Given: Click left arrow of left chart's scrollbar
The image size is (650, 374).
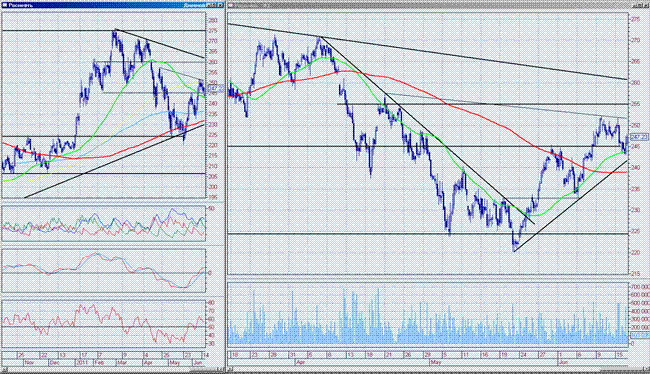Looking at the screenshot, I should pos(5,369).
